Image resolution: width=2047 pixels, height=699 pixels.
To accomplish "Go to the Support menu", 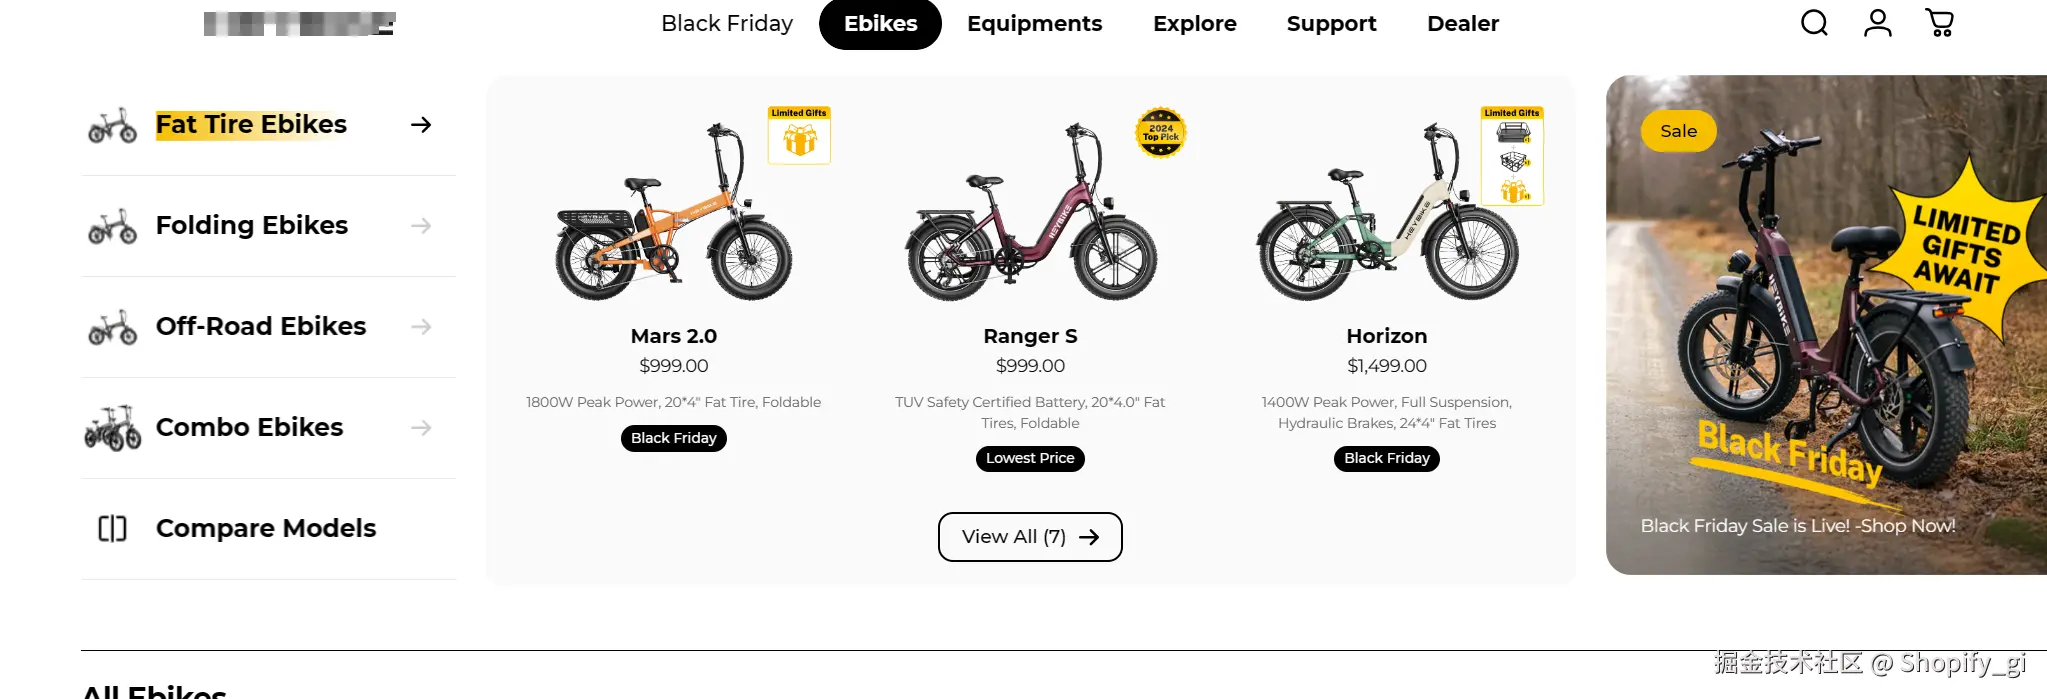I will pos(1331,23).
